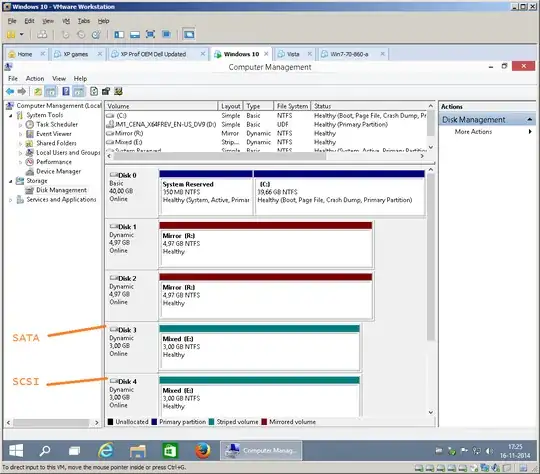Sort by the Layout column header

tap(231, 106)
